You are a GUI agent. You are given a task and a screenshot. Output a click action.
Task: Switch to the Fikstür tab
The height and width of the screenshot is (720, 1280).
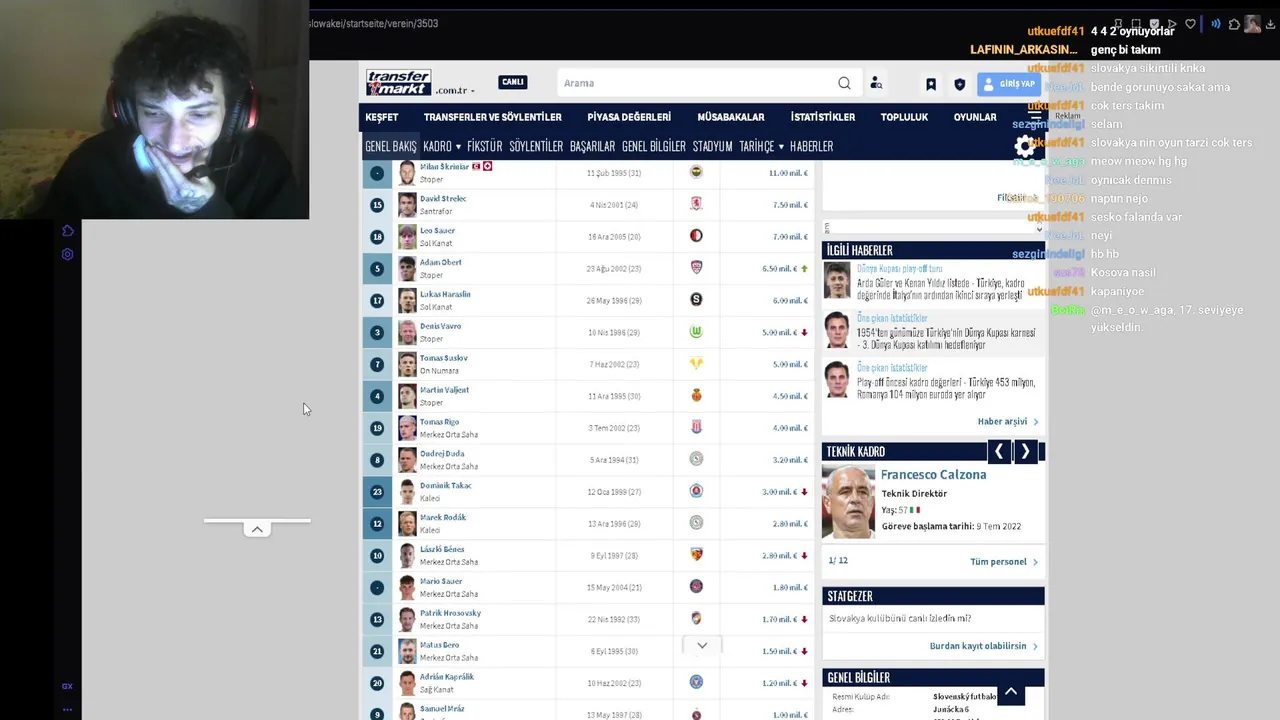[x=485, y=146]
